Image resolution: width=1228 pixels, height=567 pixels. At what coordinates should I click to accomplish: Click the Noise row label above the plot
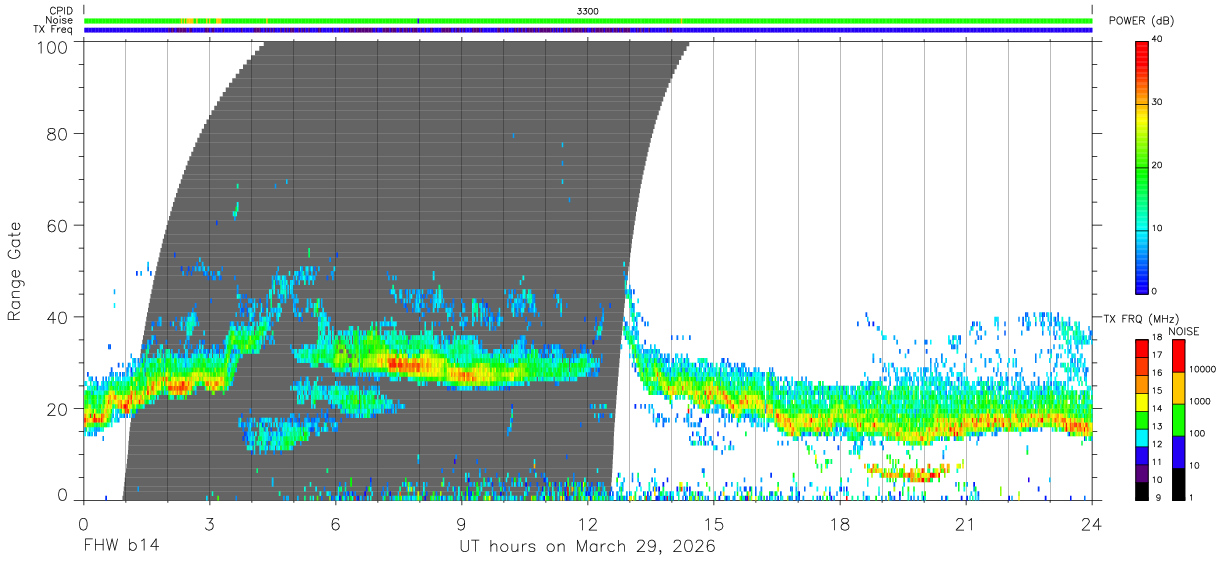[59, 20]
